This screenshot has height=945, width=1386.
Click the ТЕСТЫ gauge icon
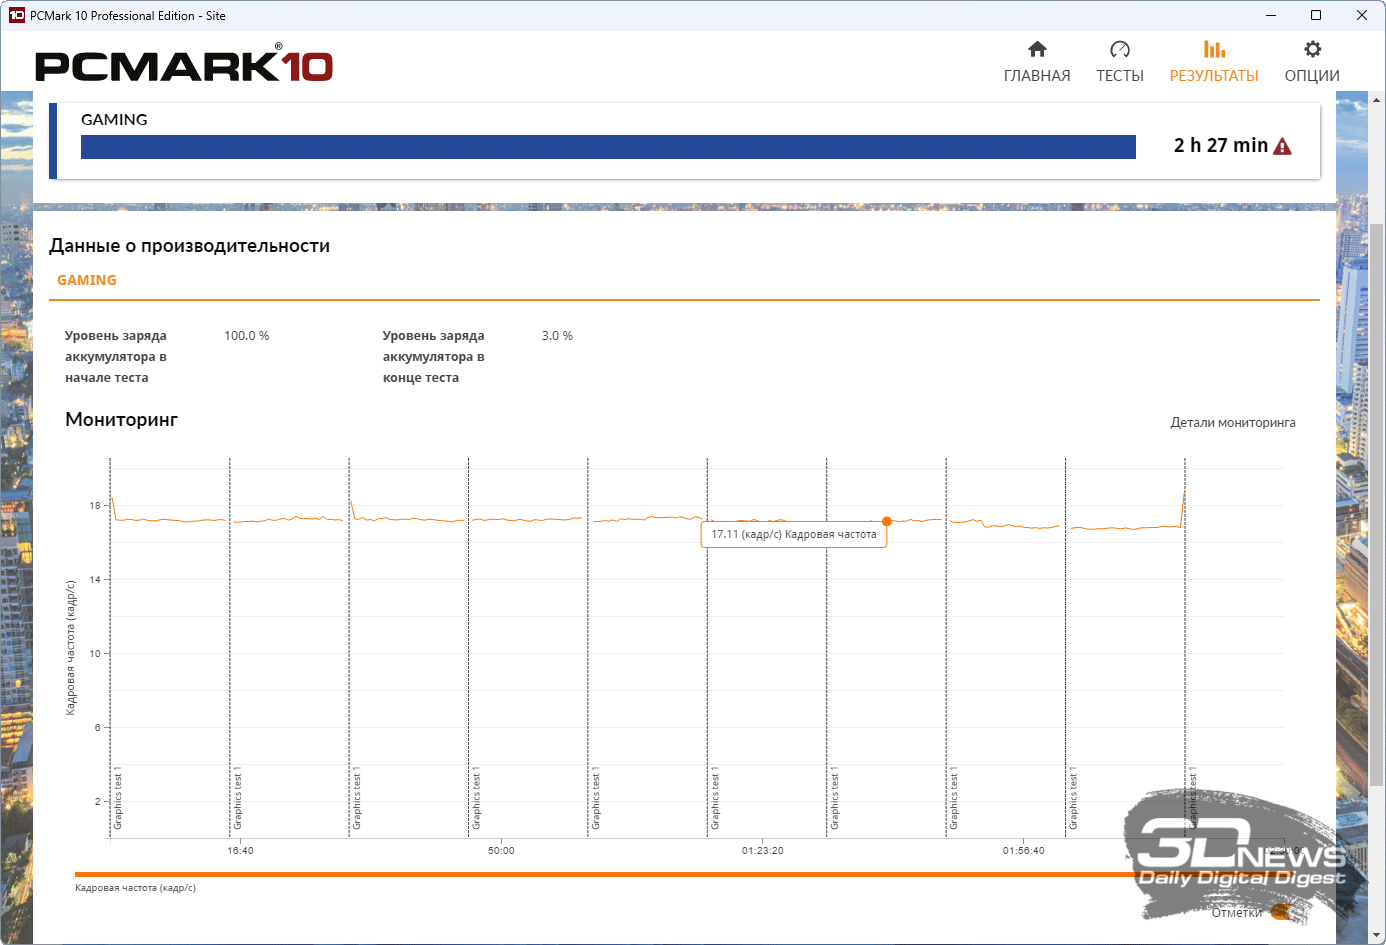1119,50
